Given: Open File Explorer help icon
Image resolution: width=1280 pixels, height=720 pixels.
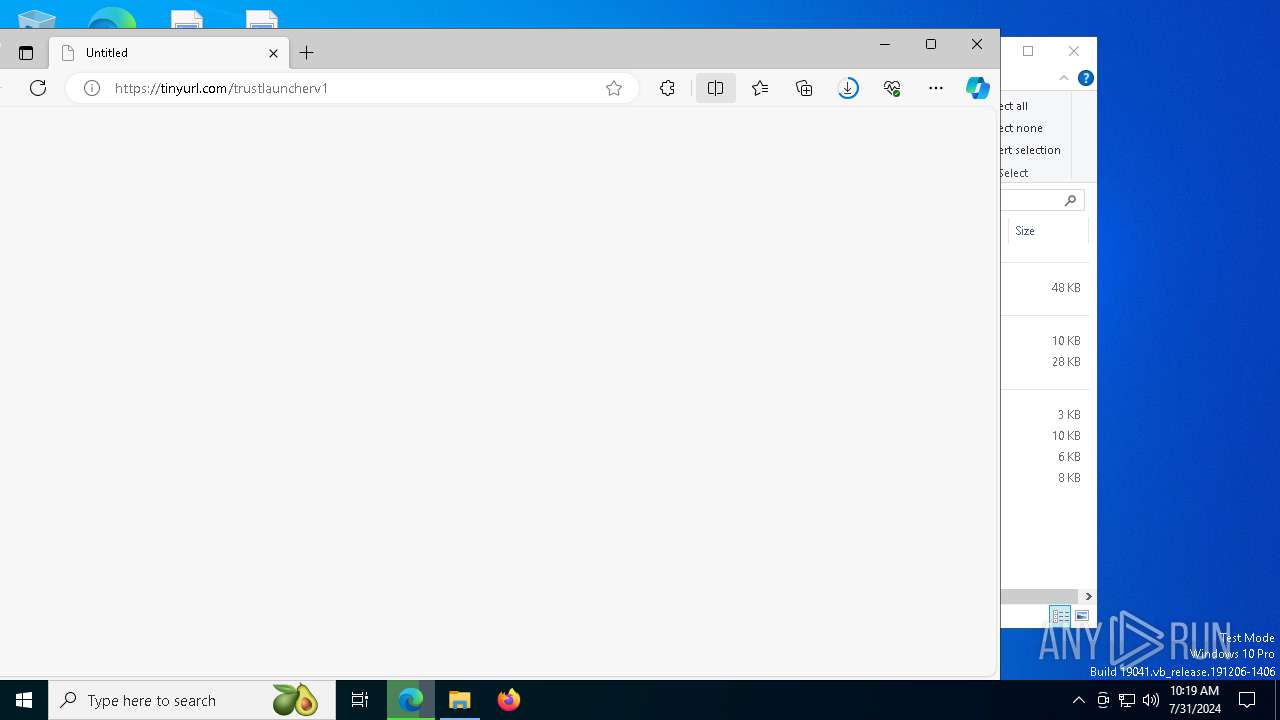Looking at the screenshot, I should pos(1086,78).
